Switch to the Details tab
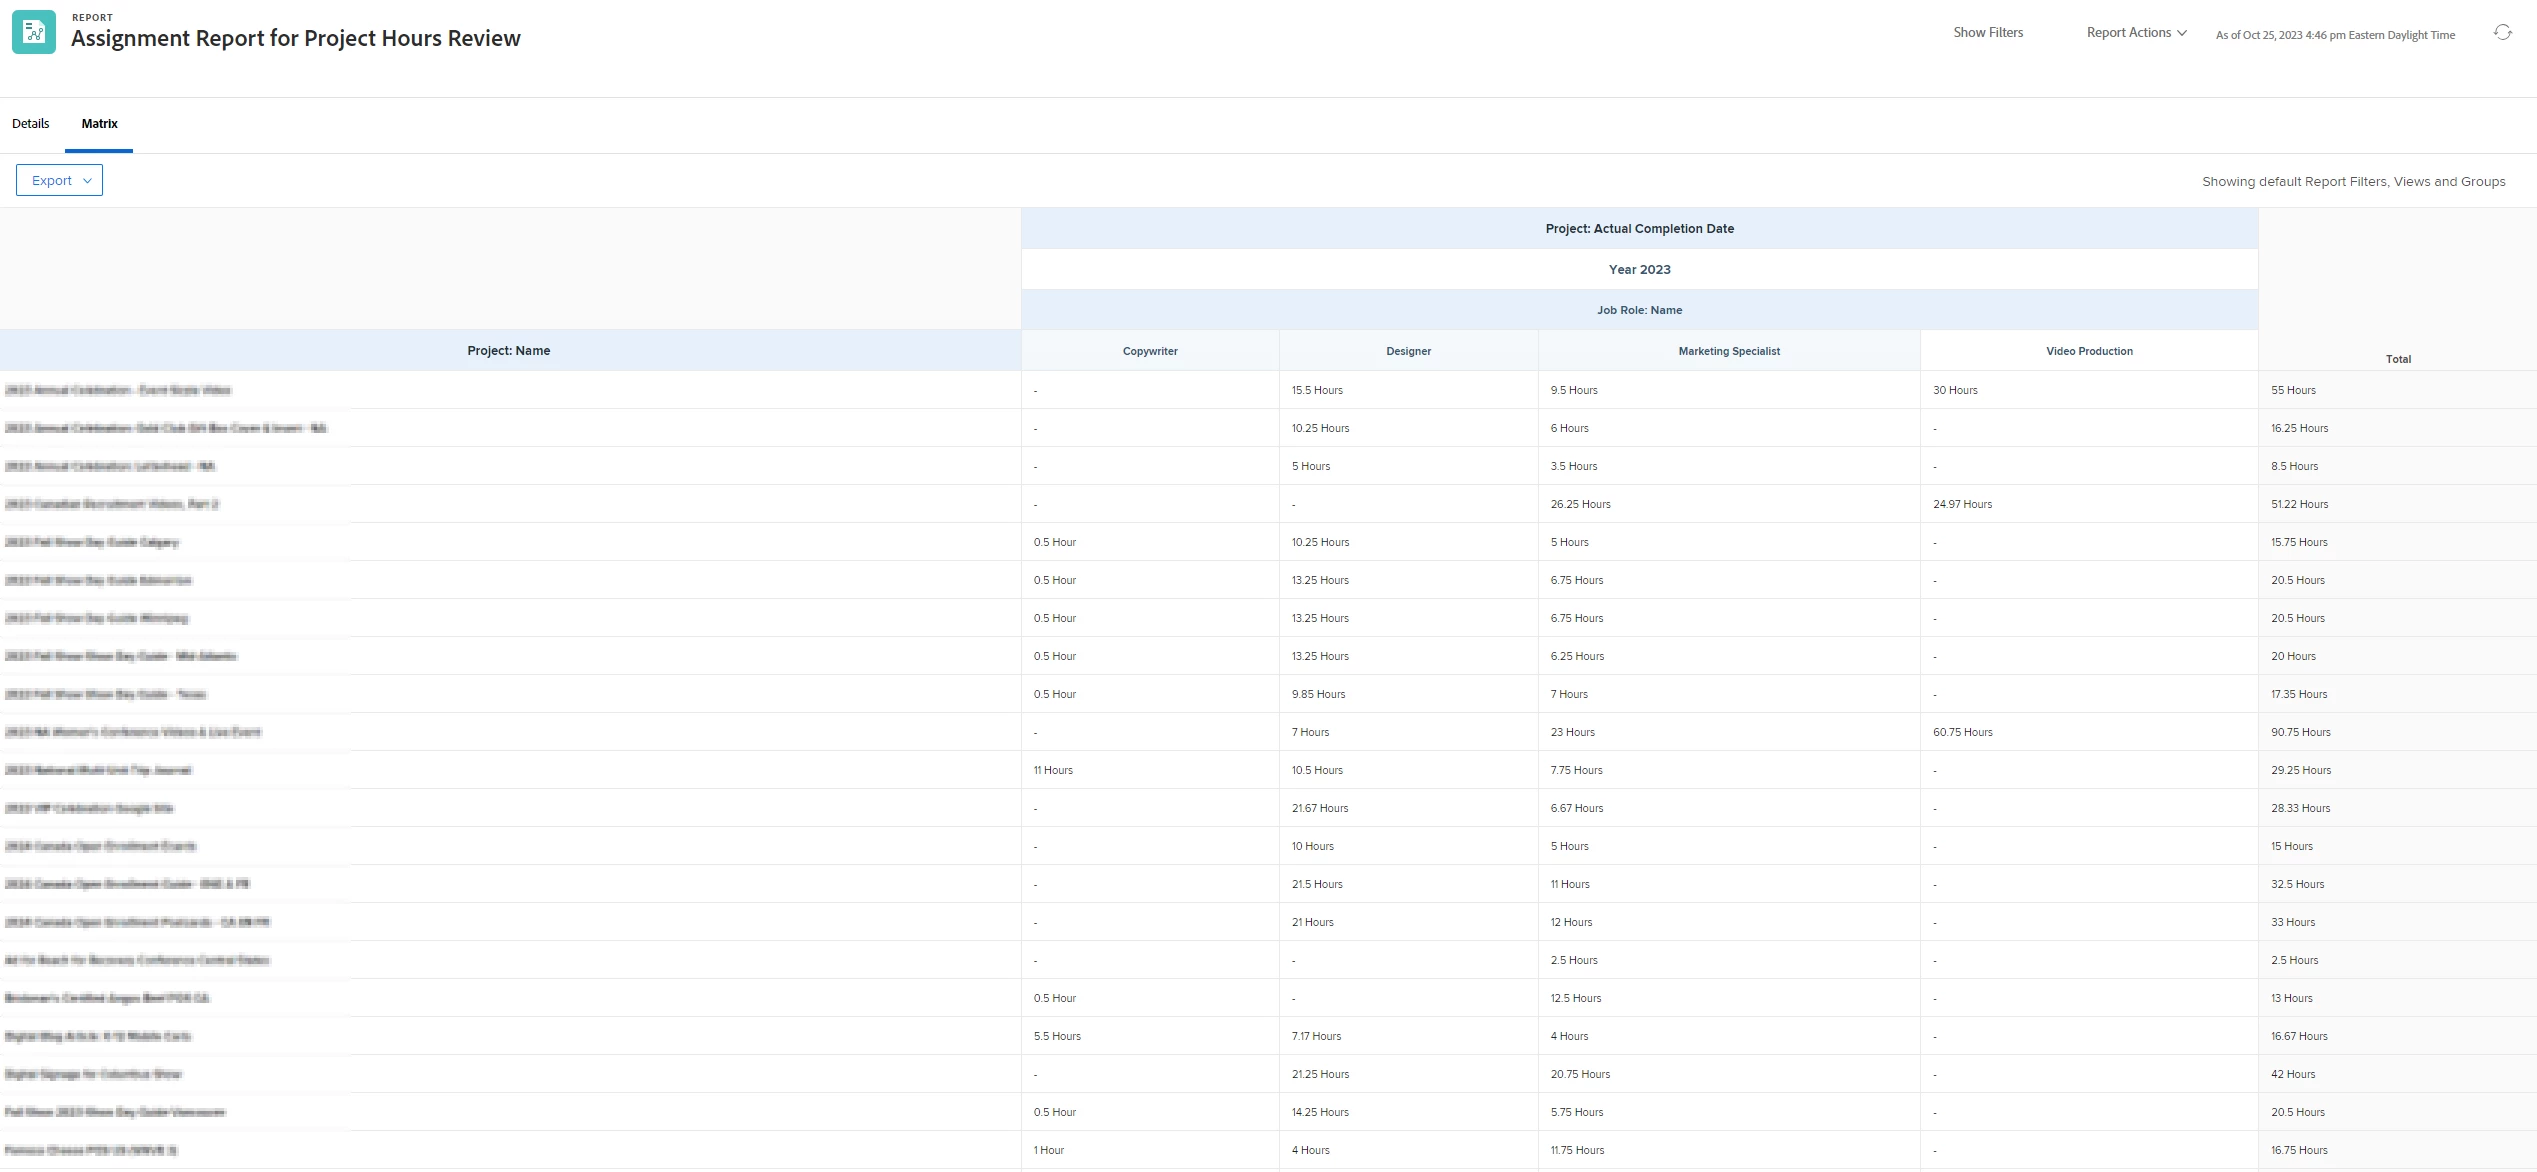Viewport: 2537px width, 1172px height. [x=31, y=124]
